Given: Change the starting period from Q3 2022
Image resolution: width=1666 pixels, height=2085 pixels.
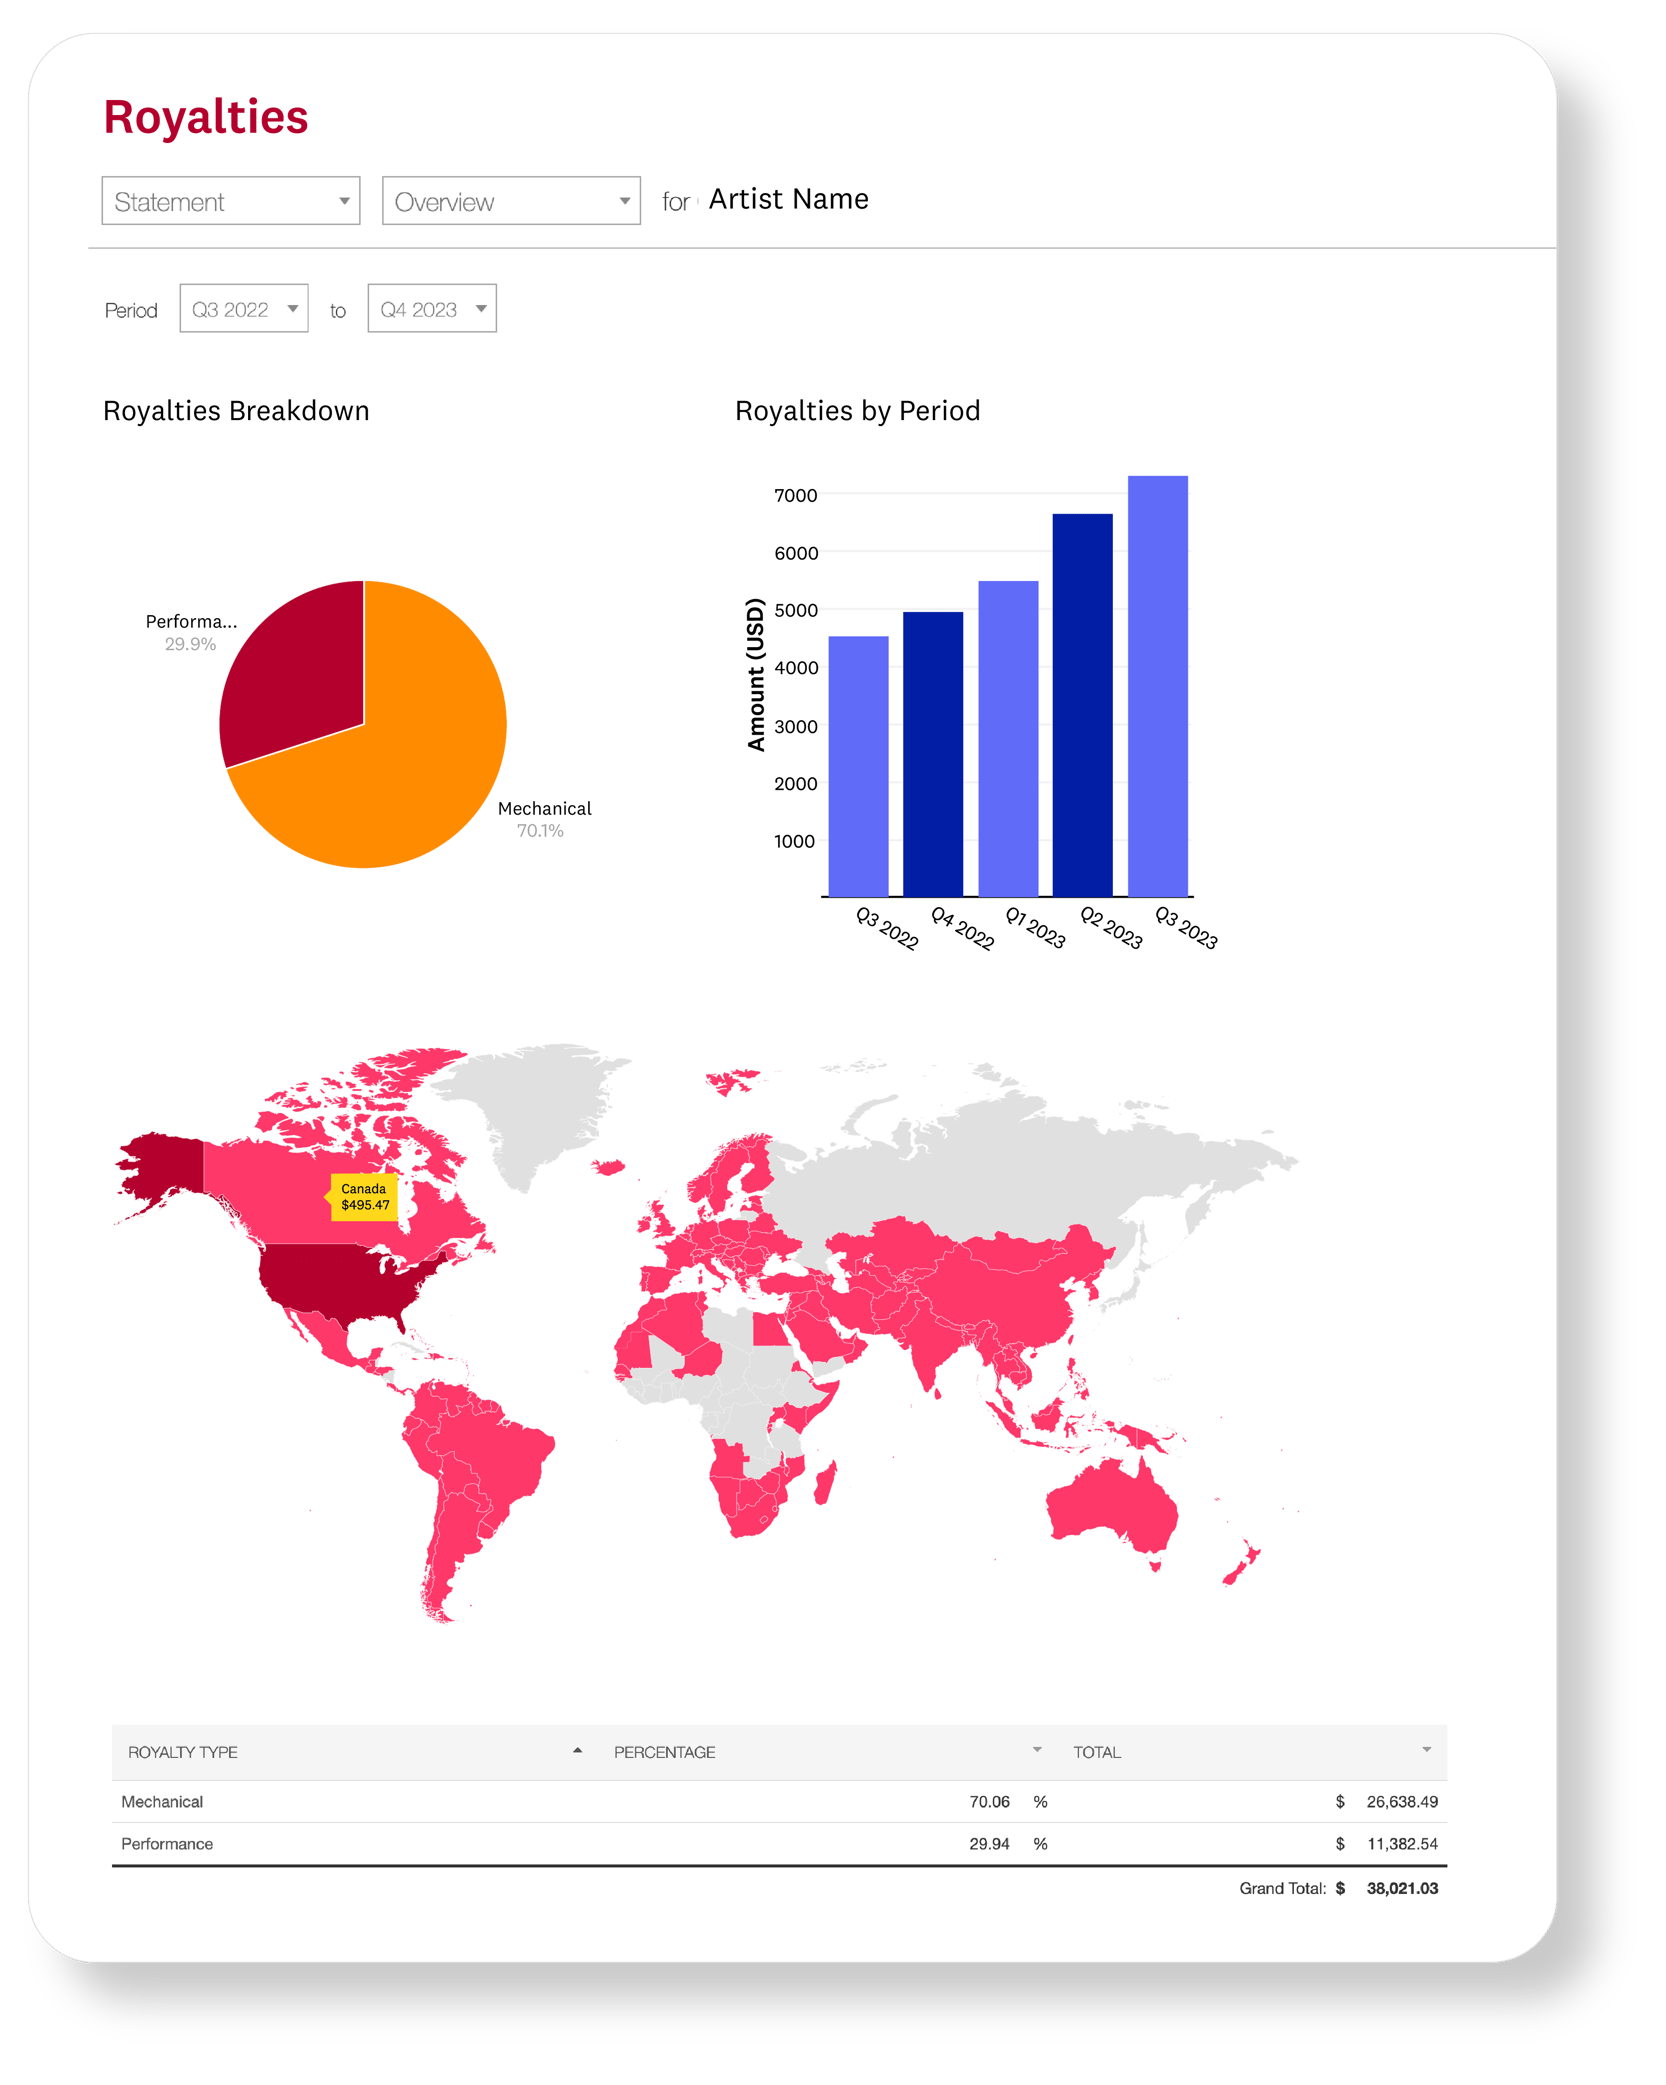Looking at the screenshot, I should [x=243, y=308].
